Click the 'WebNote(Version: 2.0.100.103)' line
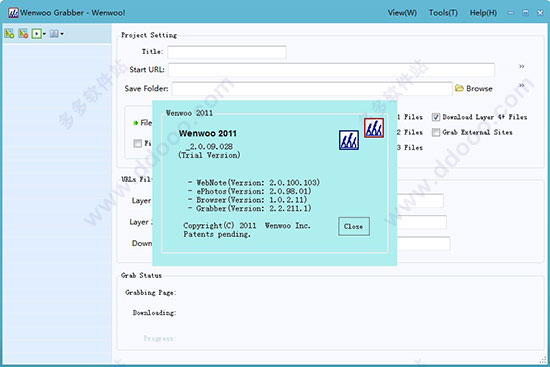This screenshot has height=367, width=550. [258, 182]
